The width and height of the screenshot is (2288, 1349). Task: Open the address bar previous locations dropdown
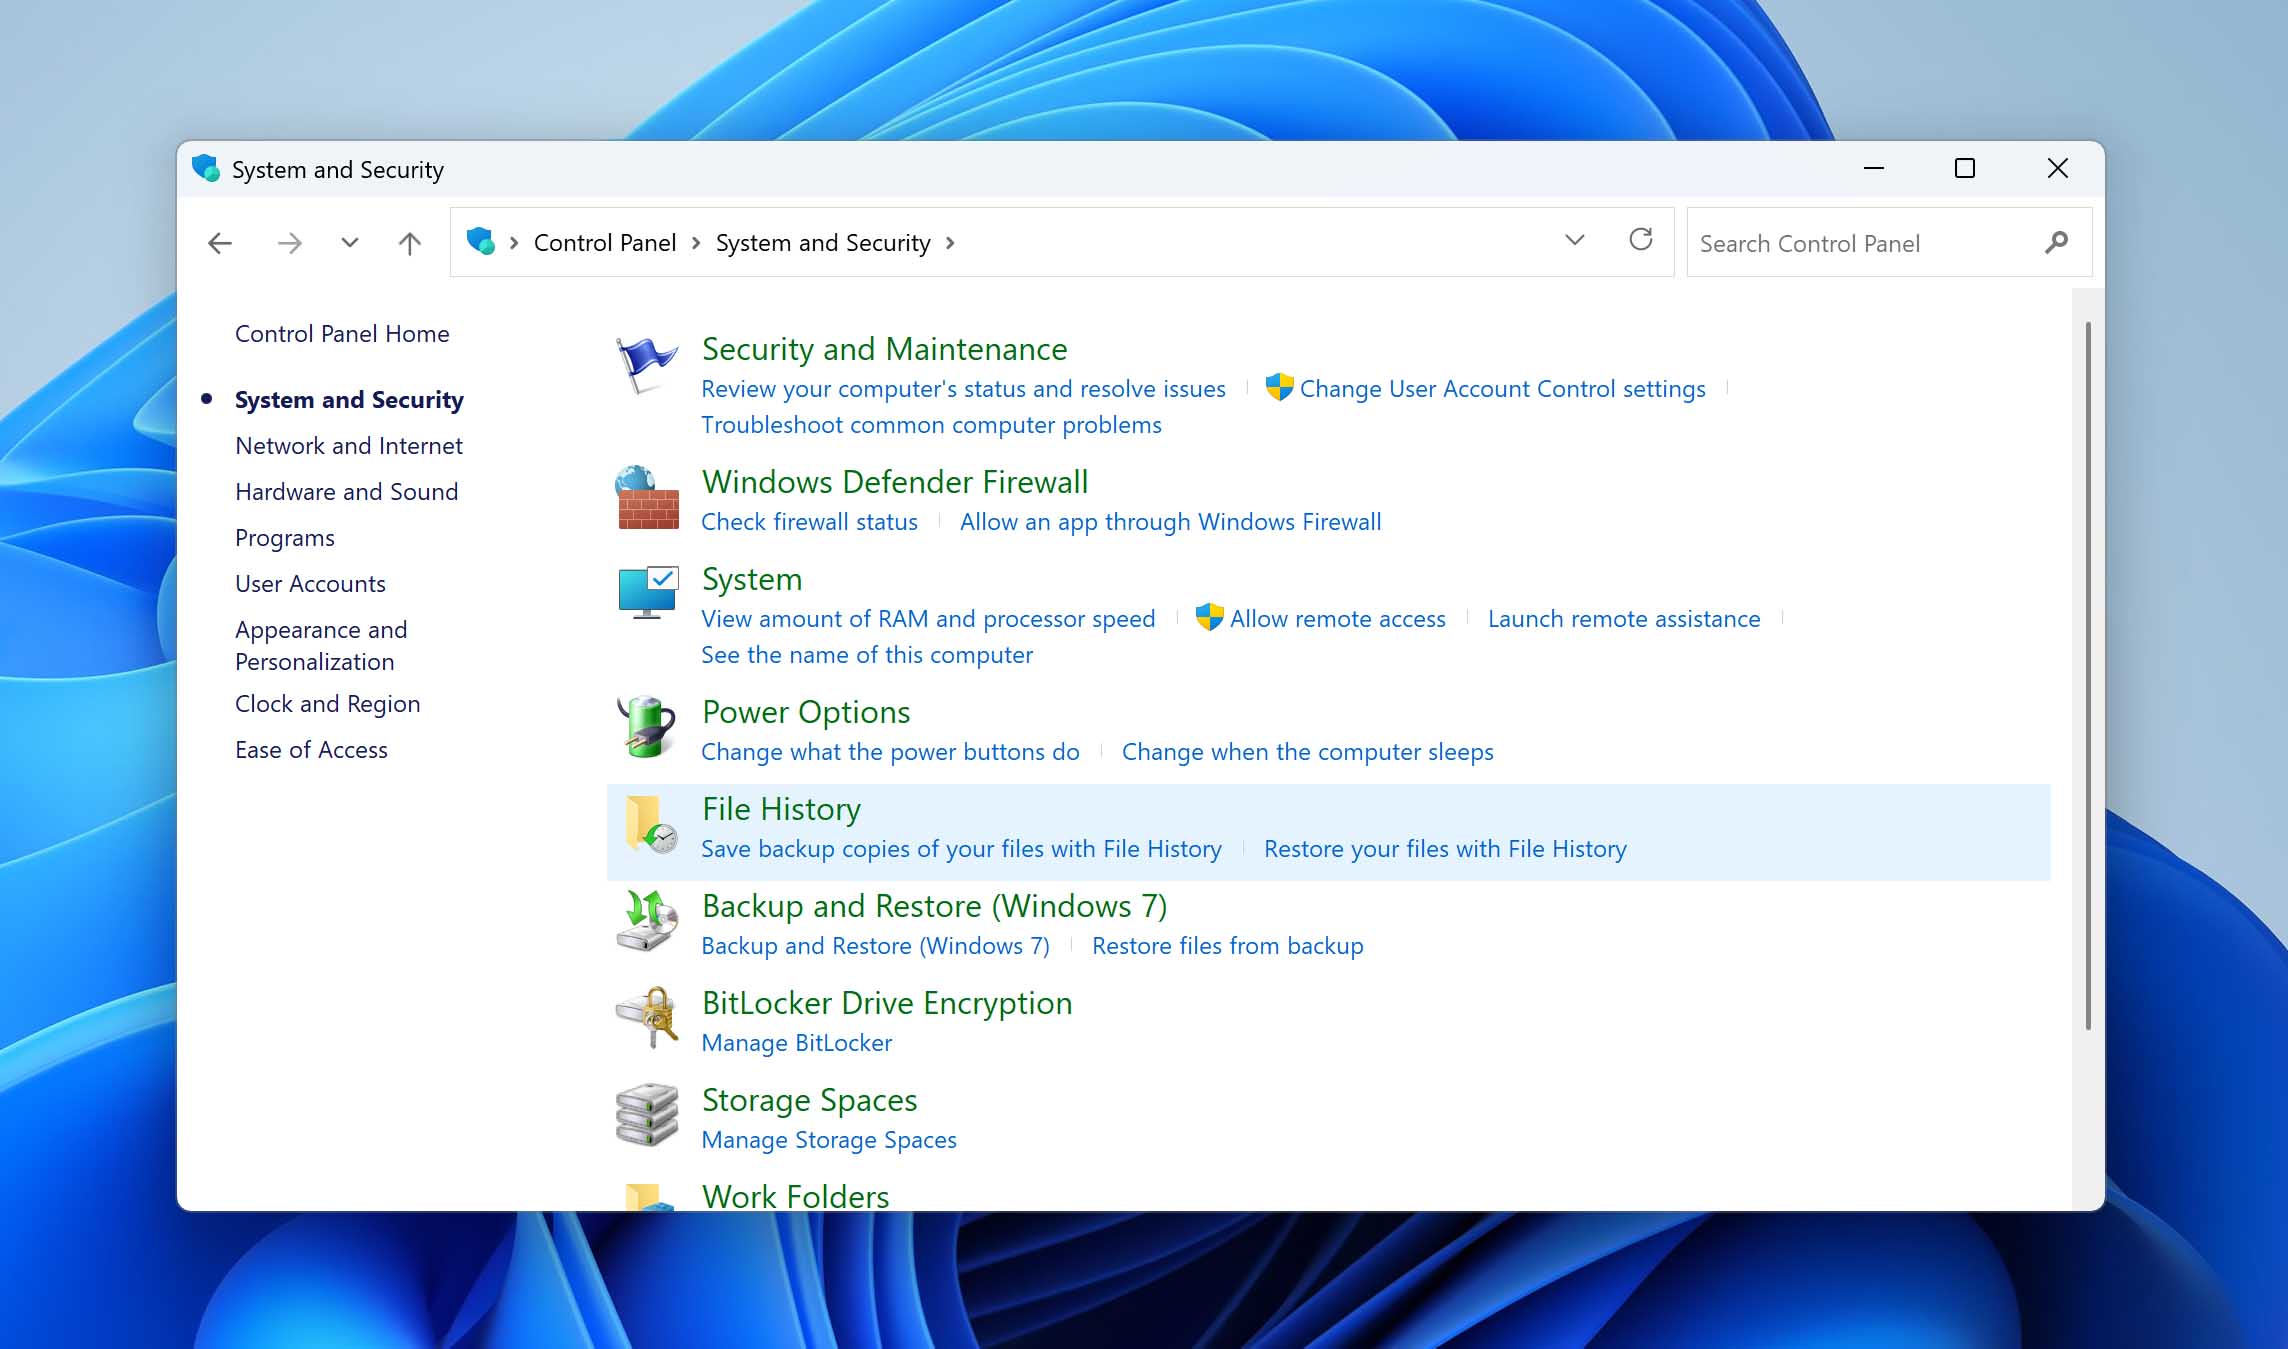(x=1574, y=241)
